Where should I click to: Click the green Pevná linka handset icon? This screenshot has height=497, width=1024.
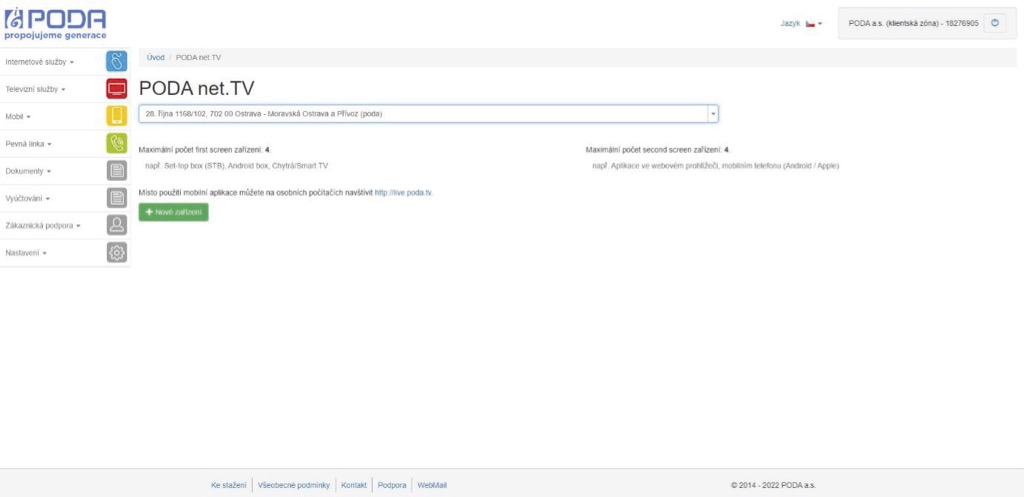pos(116,143)
